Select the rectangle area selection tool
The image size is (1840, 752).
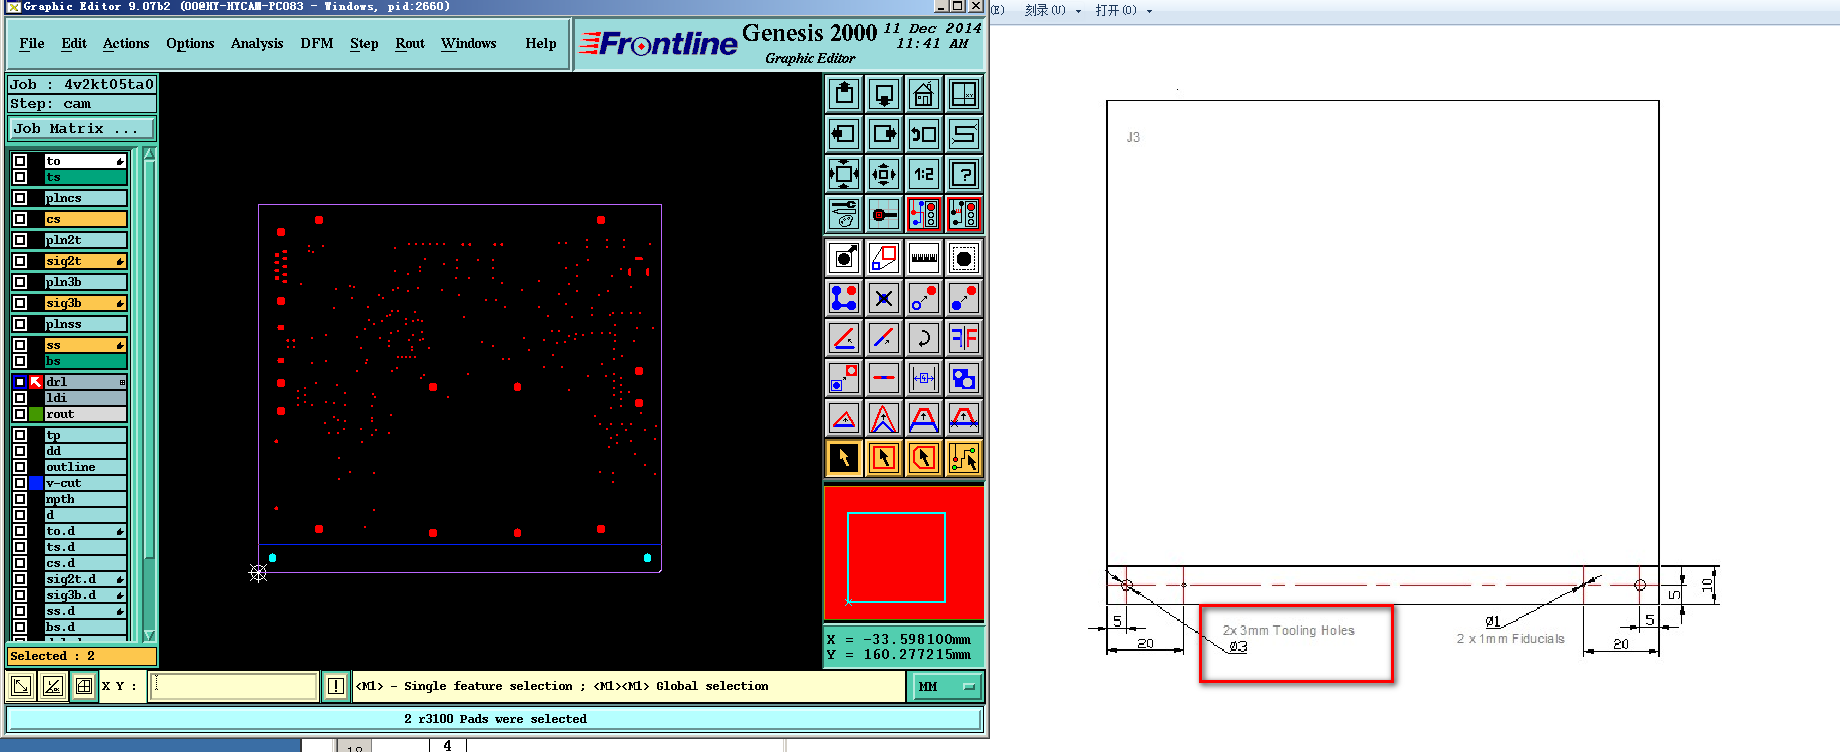click(884, 458)
